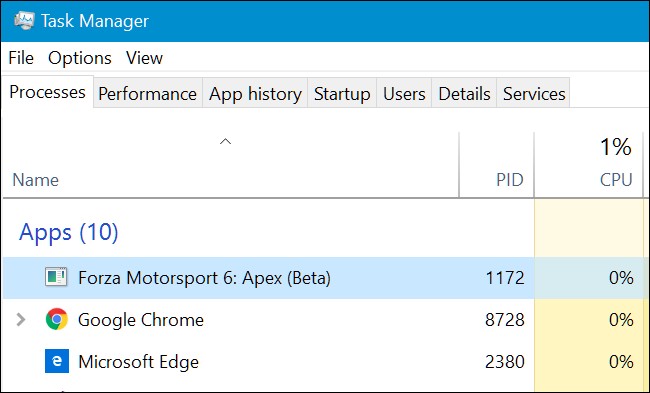
Task: Sort by the CPU column header
Action: click(616, 180)
